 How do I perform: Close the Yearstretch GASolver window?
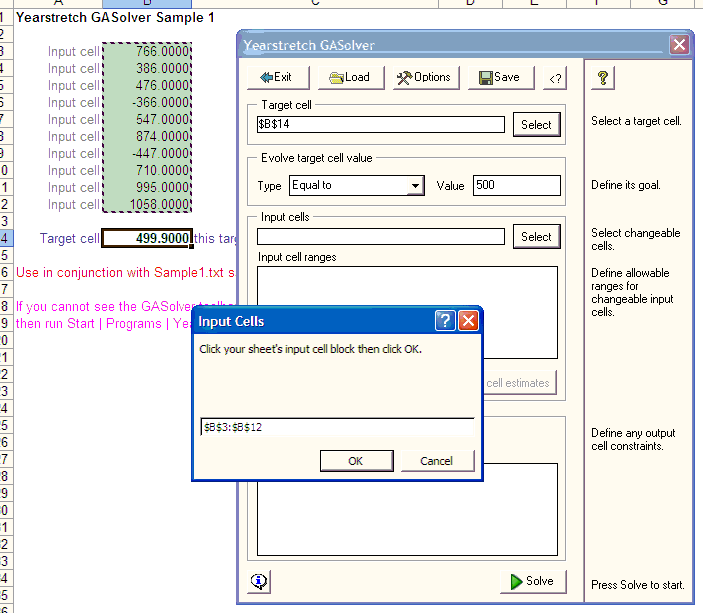click(x=679, y=45)
